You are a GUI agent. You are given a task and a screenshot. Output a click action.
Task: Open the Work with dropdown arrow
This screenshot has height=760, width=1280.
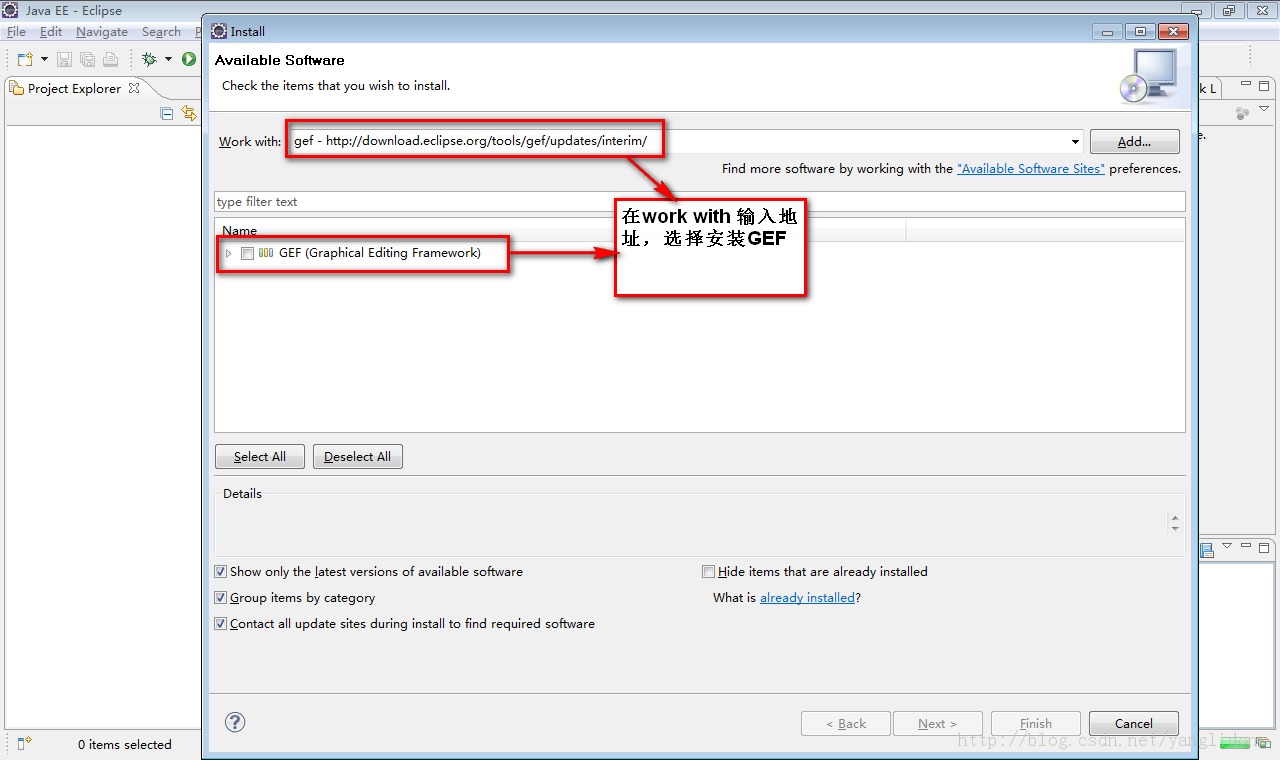pos(1075,142)
